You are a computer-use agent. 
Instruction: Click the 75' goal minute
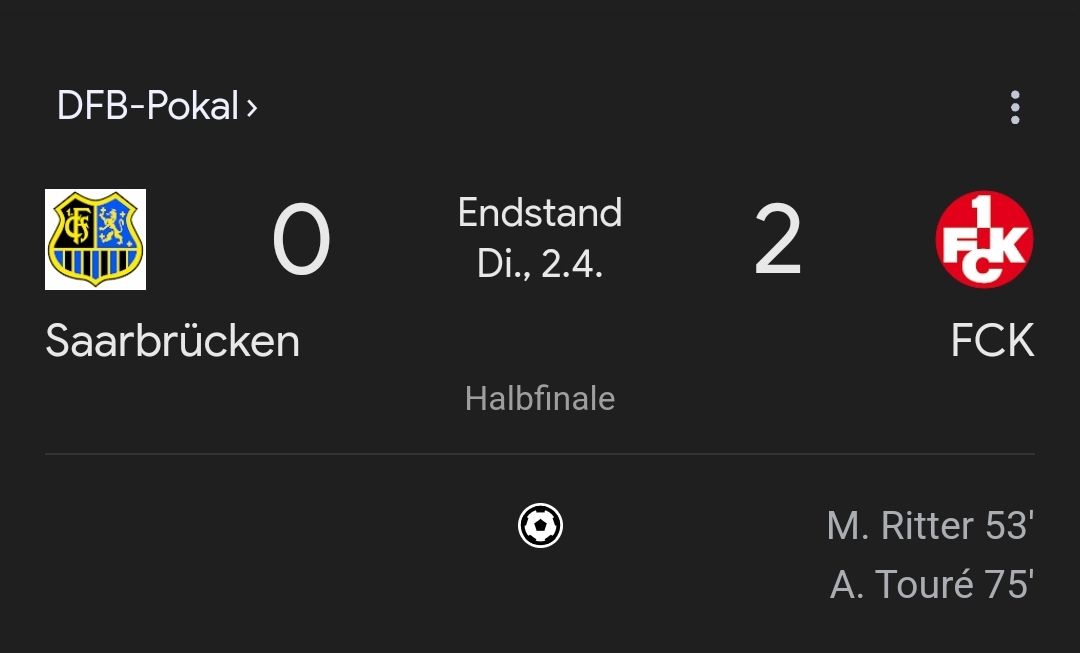[1008, 585]
